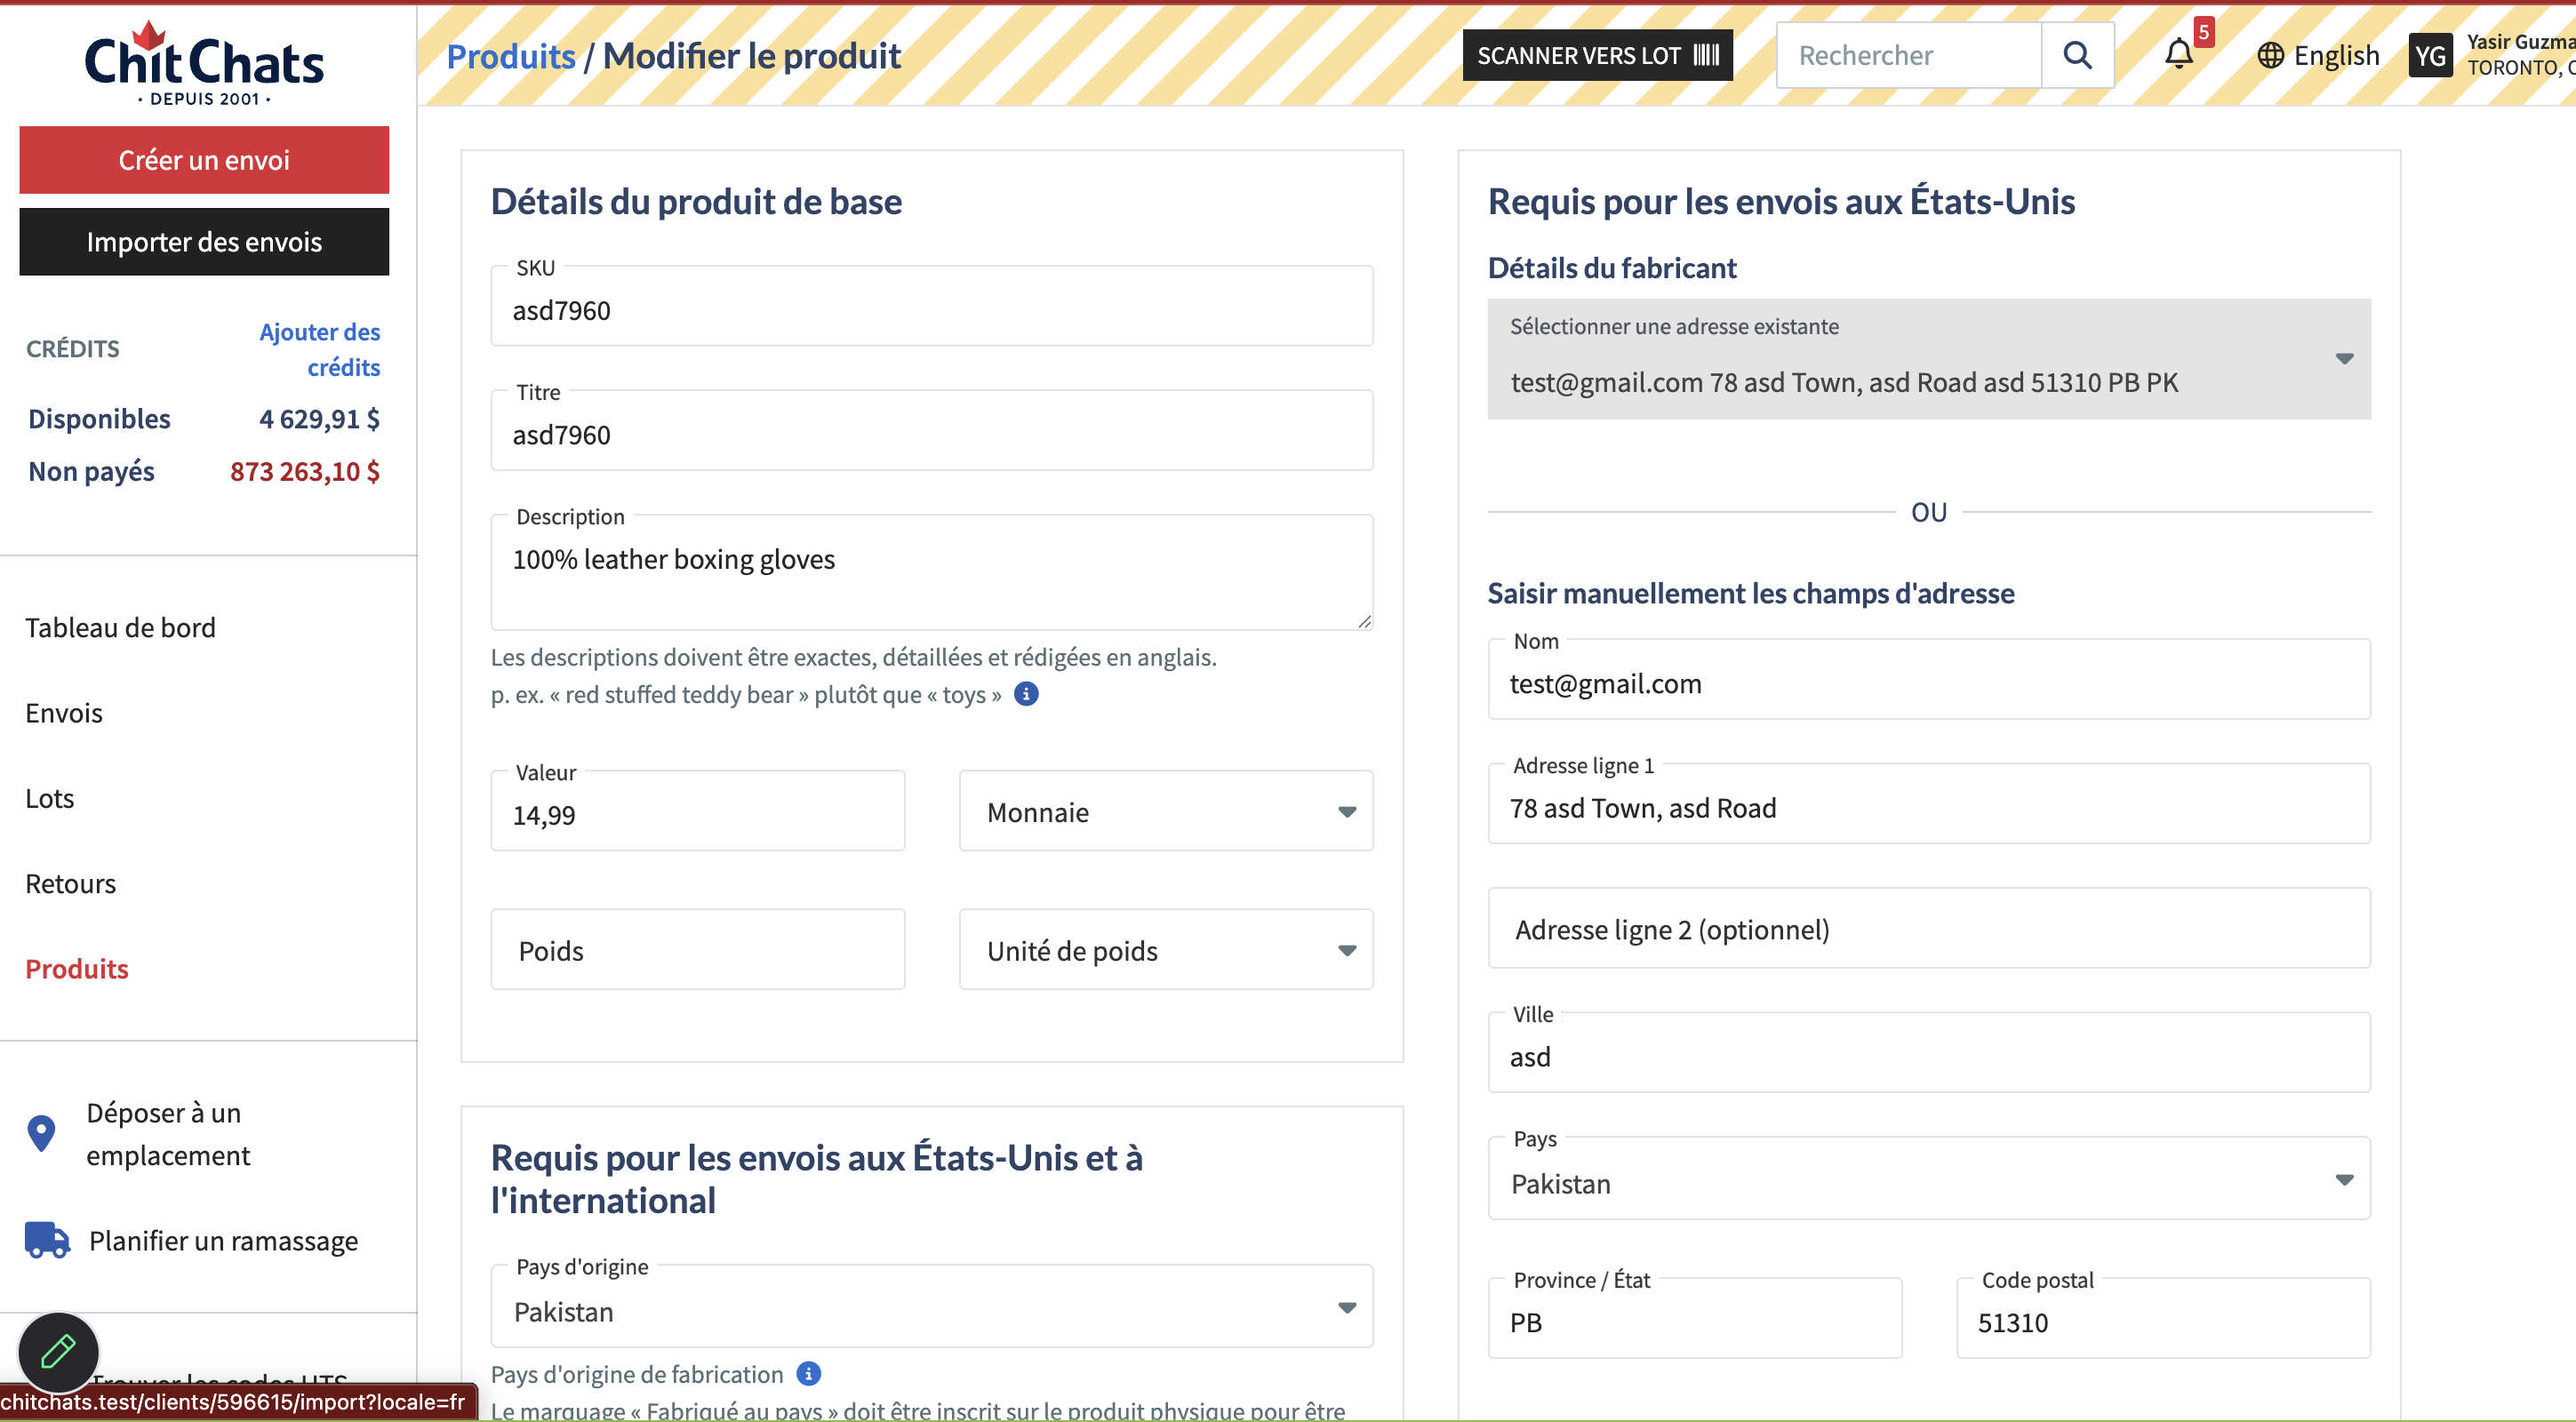Open the Unité de poids dropdown

tap(1165, 950)
